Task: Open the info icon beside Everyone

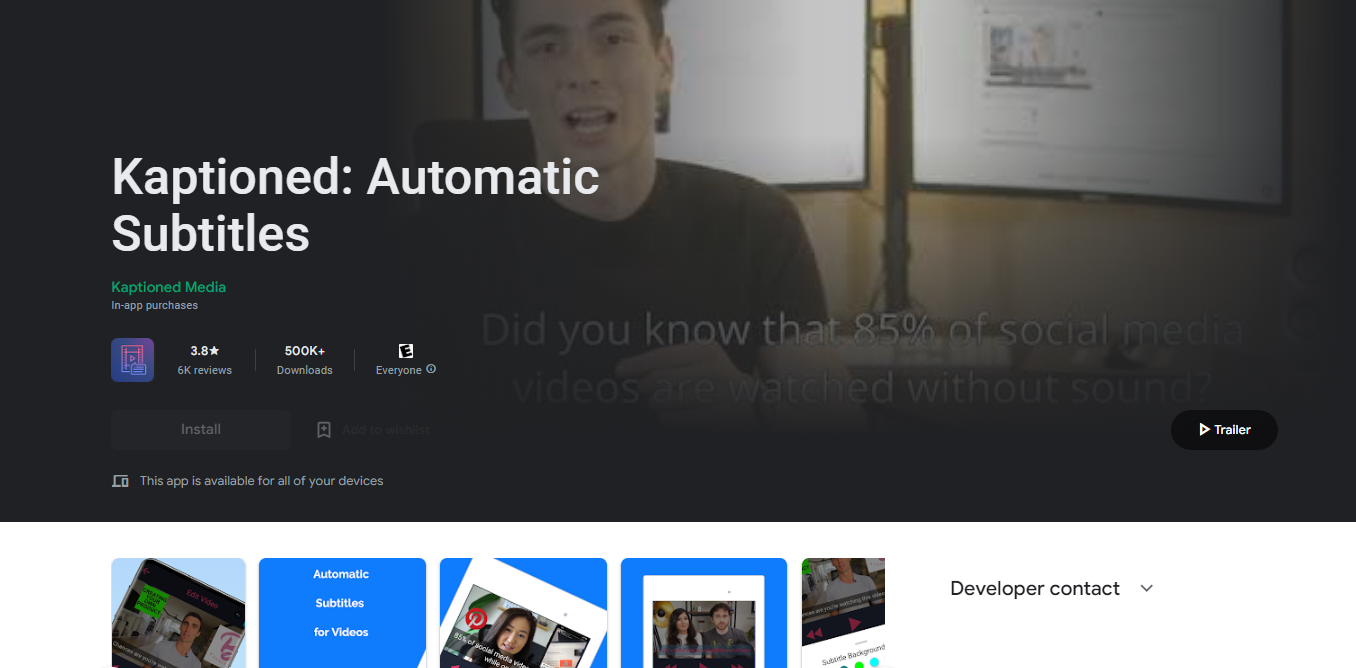Action: point(431,369)
